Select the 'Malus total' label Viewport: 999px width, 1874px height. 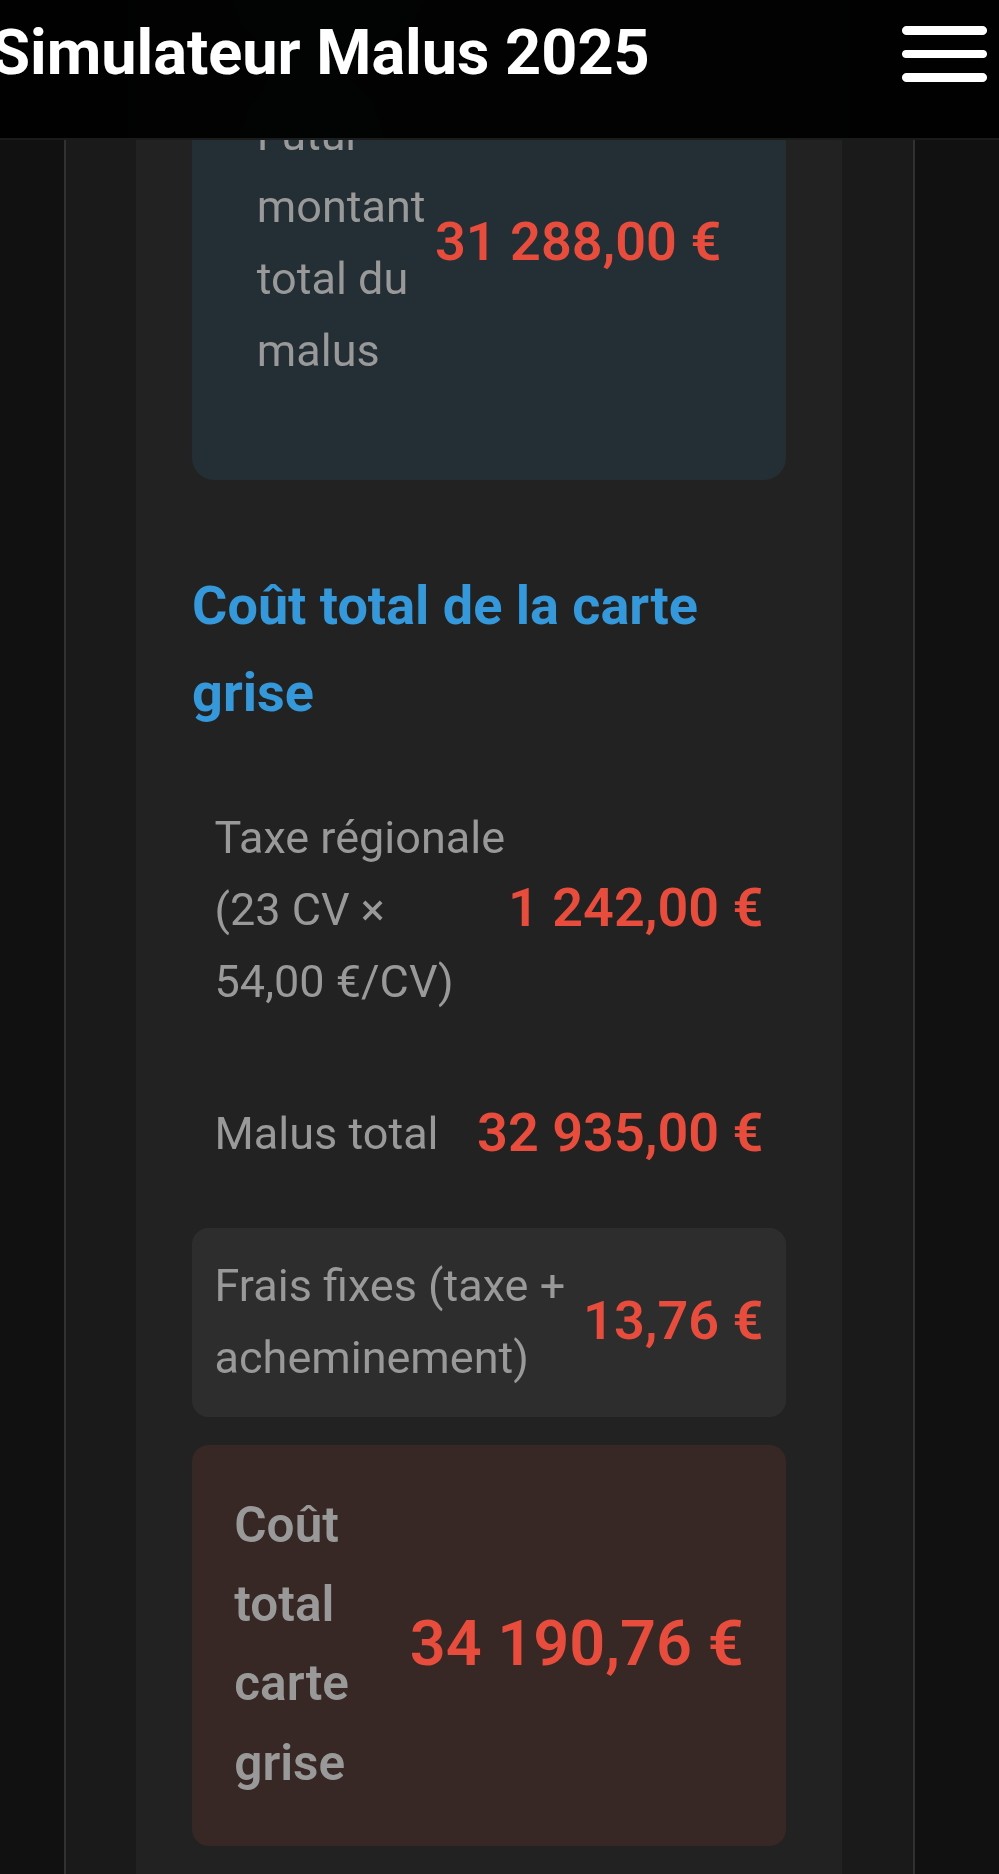tap(326, 1134)
